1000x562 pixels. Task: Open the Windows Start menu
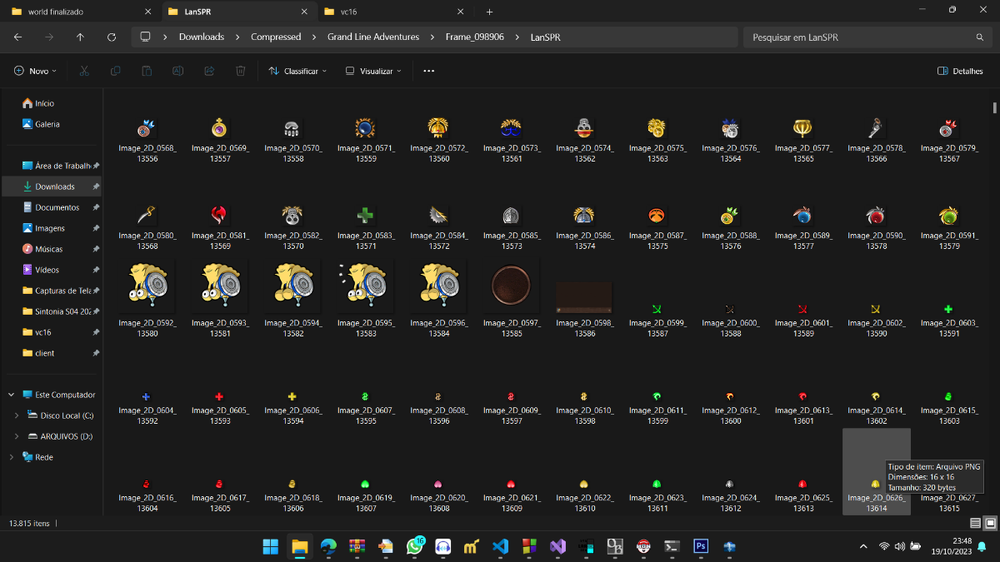click(270, 546)
